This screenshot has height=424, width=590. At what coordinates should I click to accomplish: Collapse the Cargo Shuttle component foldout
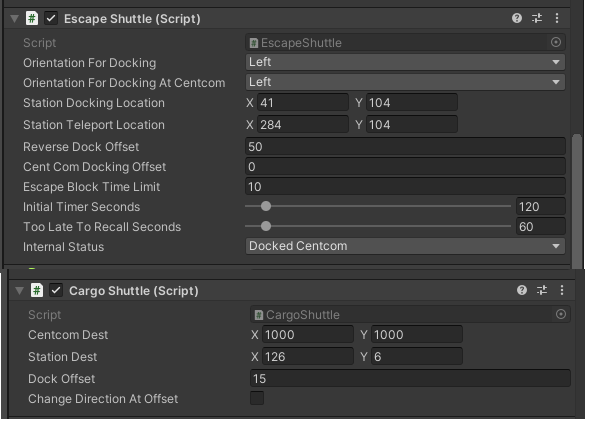[x=19, y=291]
